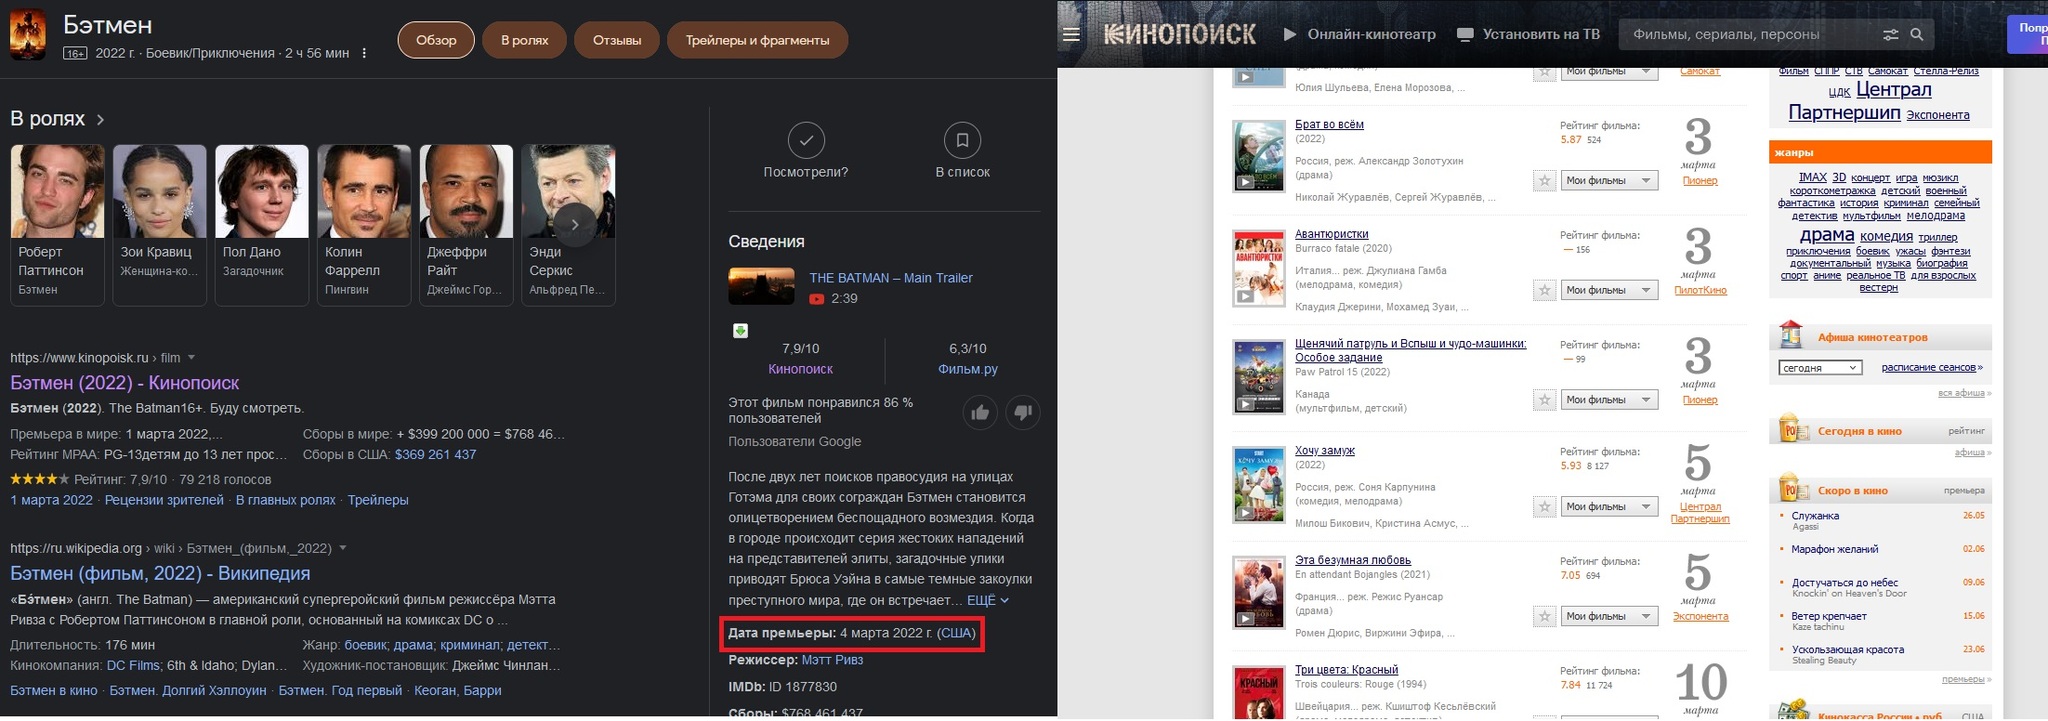Open Установить на ТВ menu item

click(x=1541, y=34)
